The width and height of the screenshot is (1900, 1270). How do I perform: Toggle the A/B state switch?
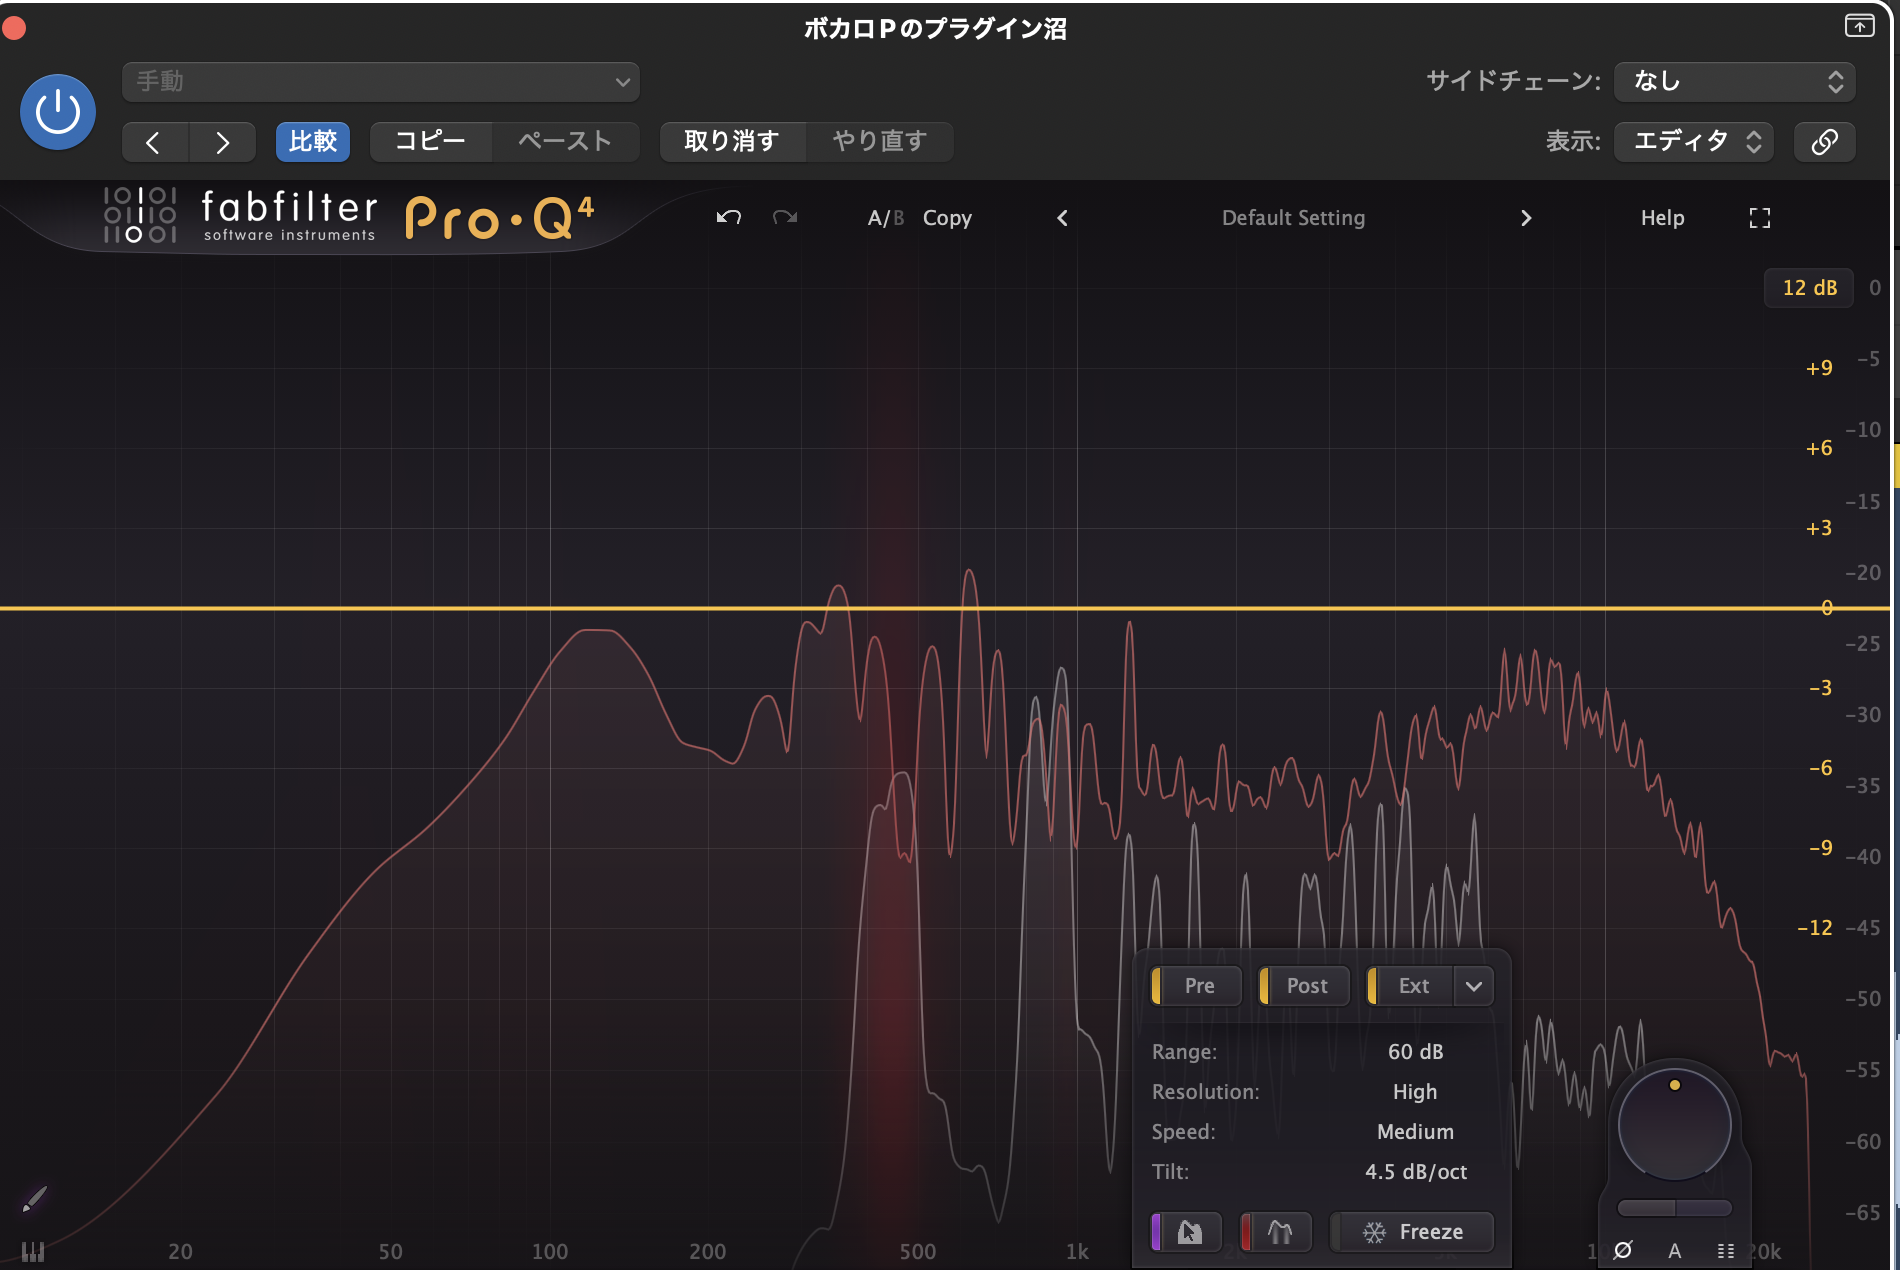886,218
